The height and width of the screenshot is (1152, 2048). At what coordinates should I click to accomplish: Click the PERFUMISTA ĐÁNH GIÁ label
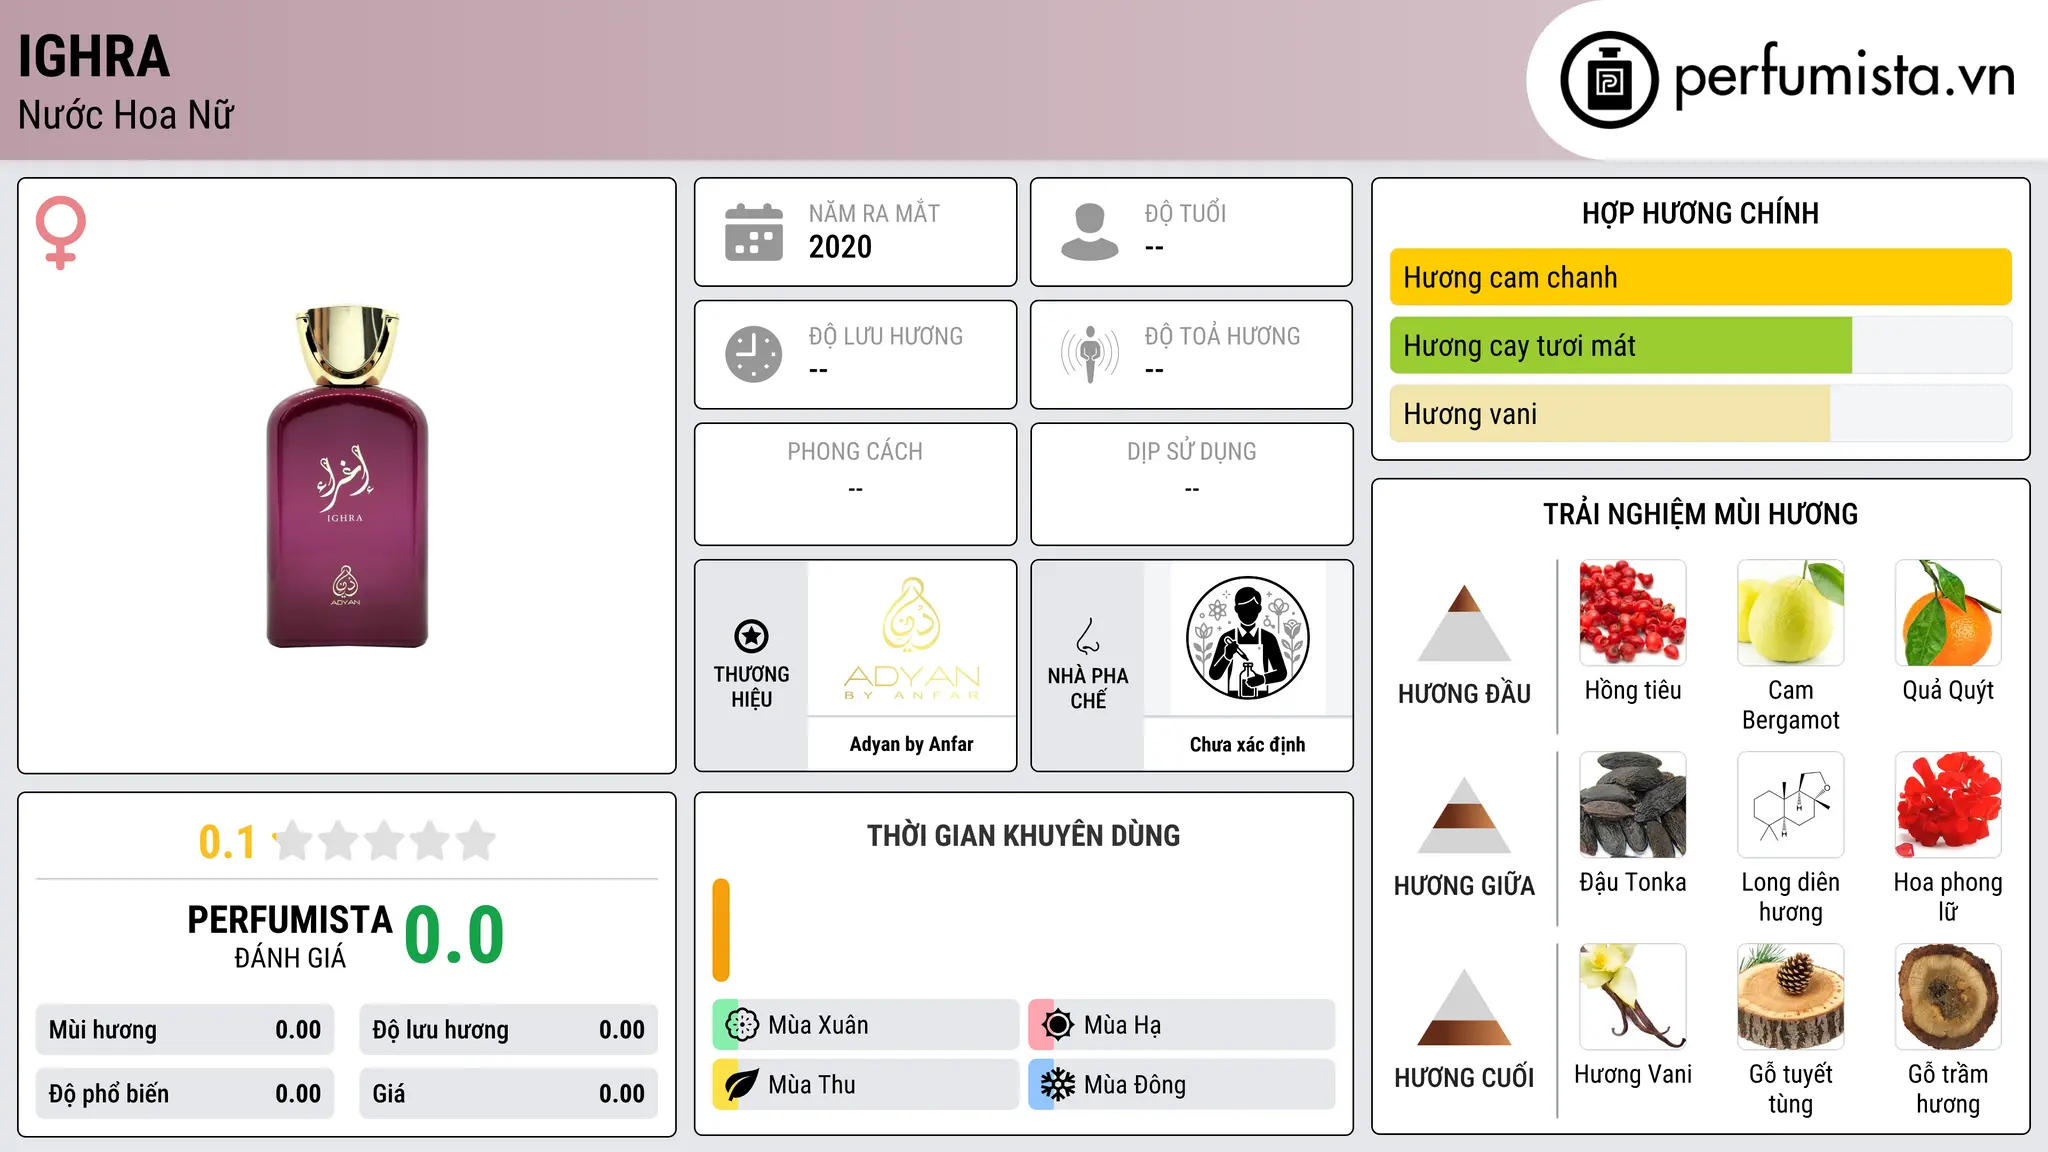click(x=290, y=936)
